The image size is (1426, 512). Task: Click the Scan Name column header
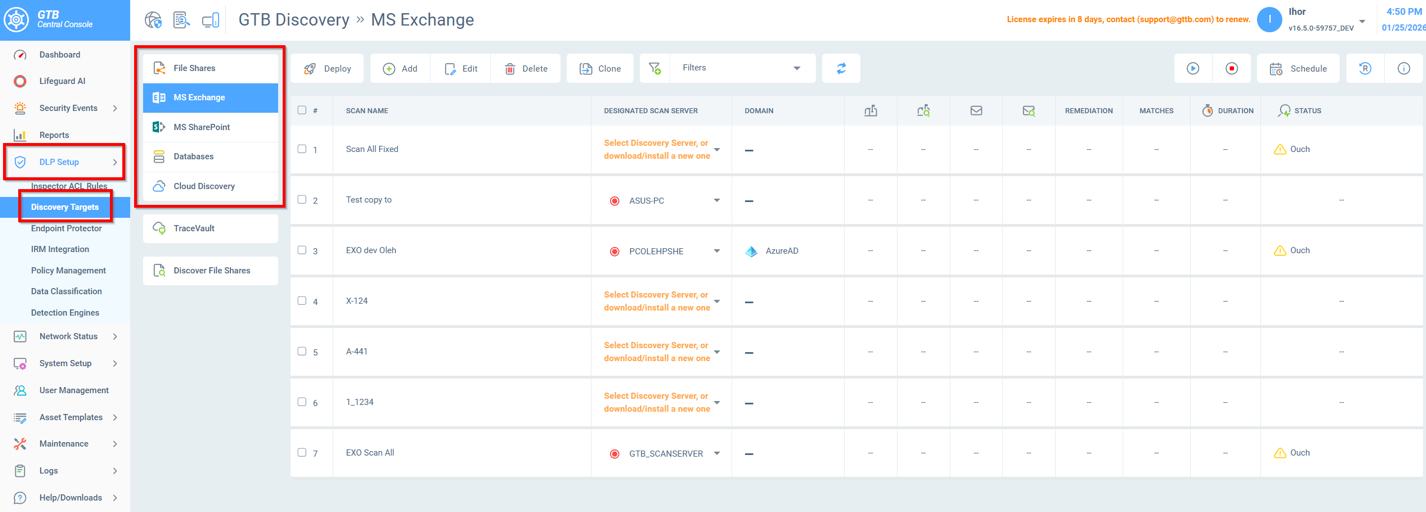367,111
